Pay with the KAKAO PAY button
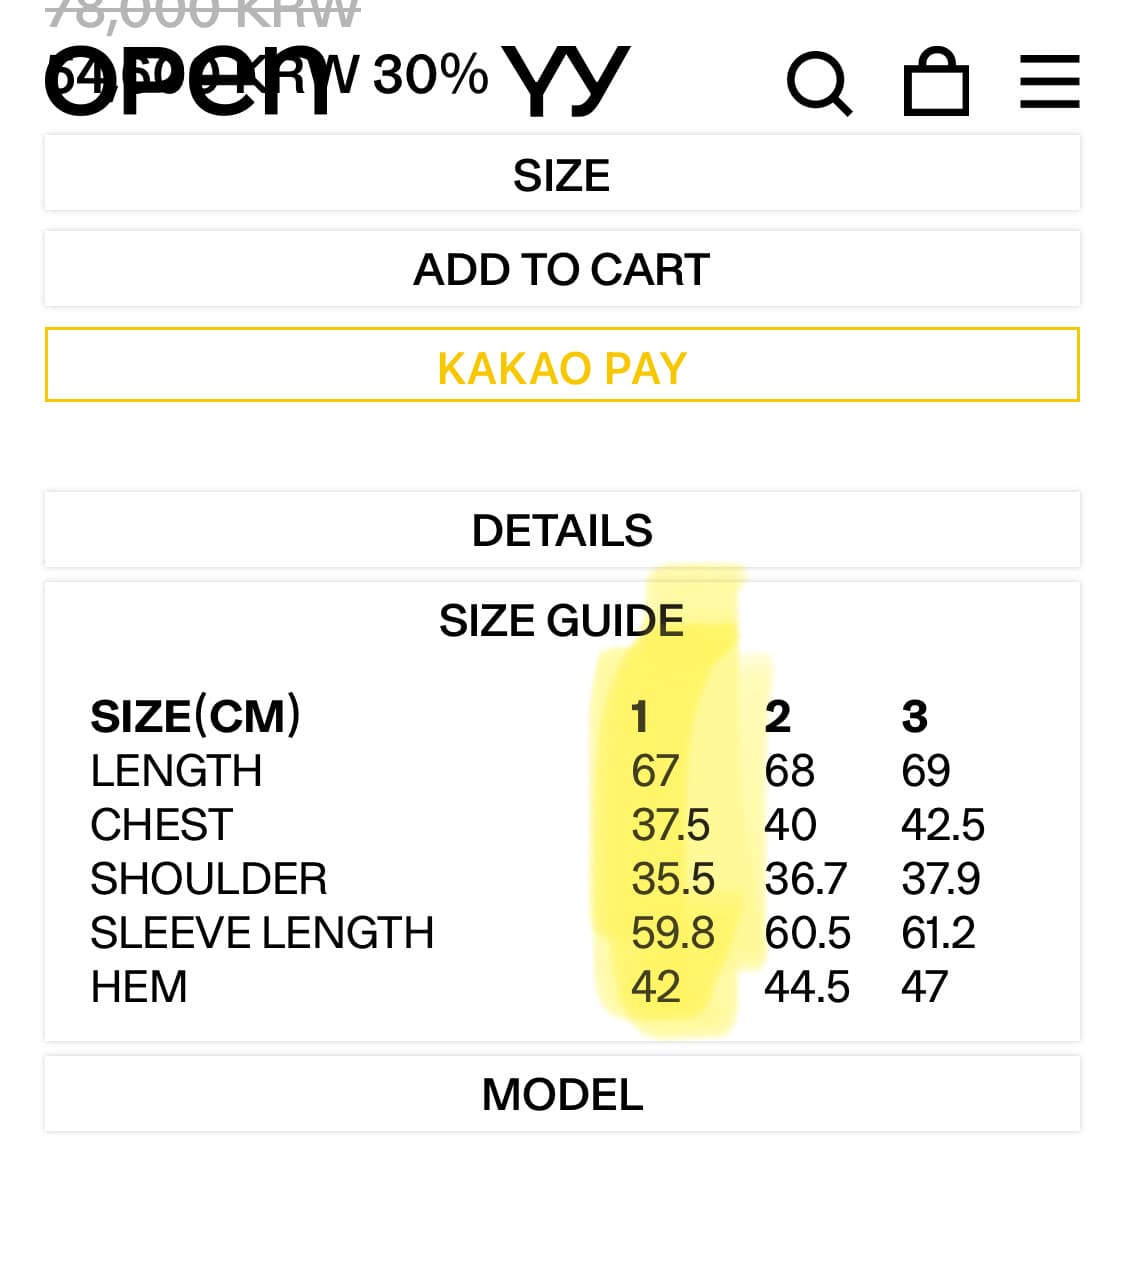This screenshot has width=1125, height=1284. (562, 367)
